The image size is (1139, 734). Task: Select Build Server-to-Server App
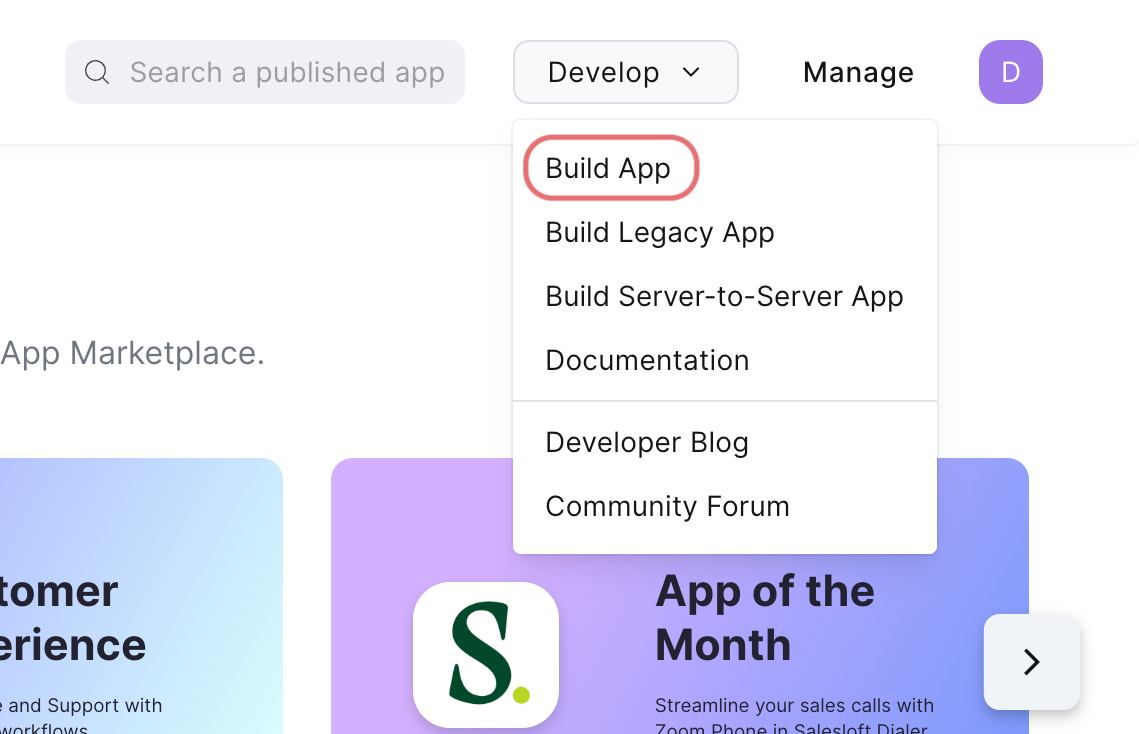point(723,296)
